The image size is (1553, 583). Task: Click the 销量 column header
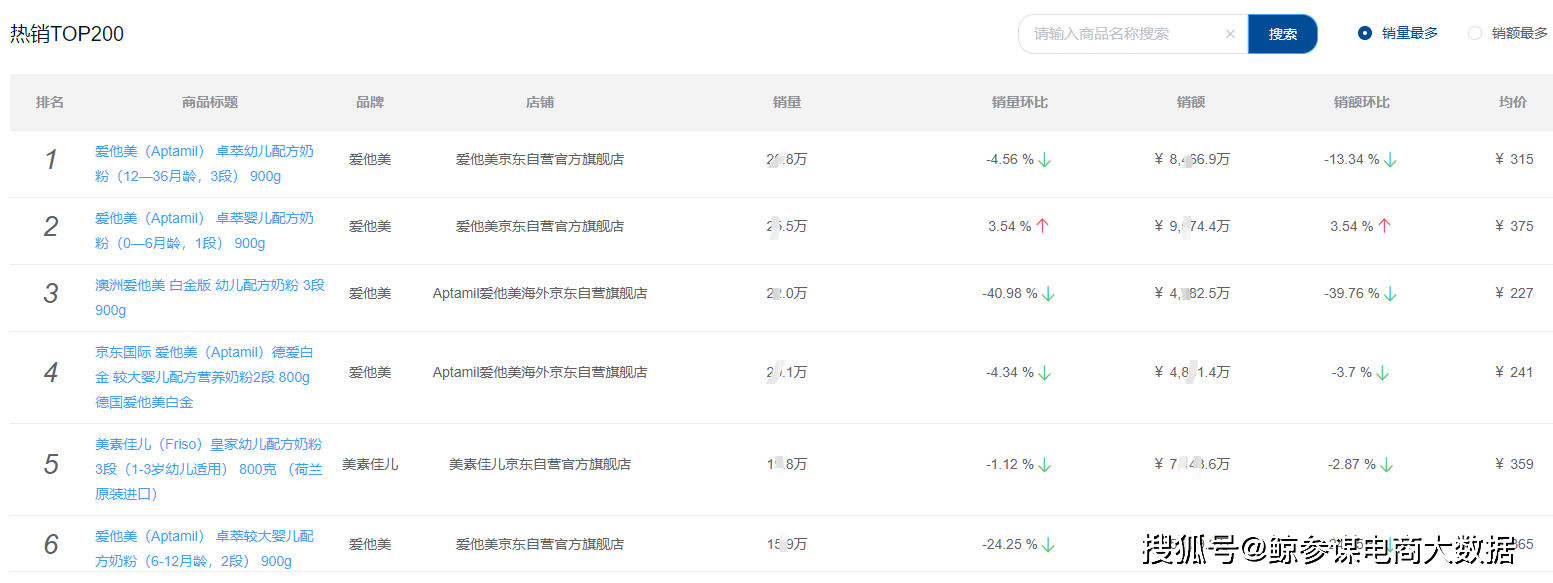coord(787,102)
